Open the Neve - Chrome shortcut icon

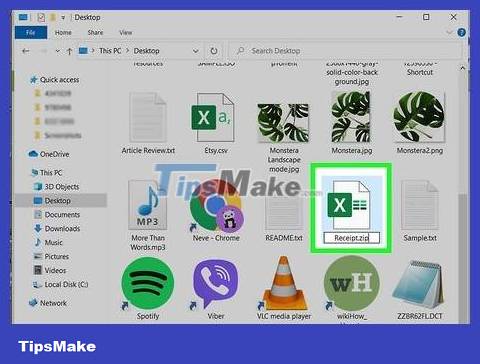tap(216, 207)
